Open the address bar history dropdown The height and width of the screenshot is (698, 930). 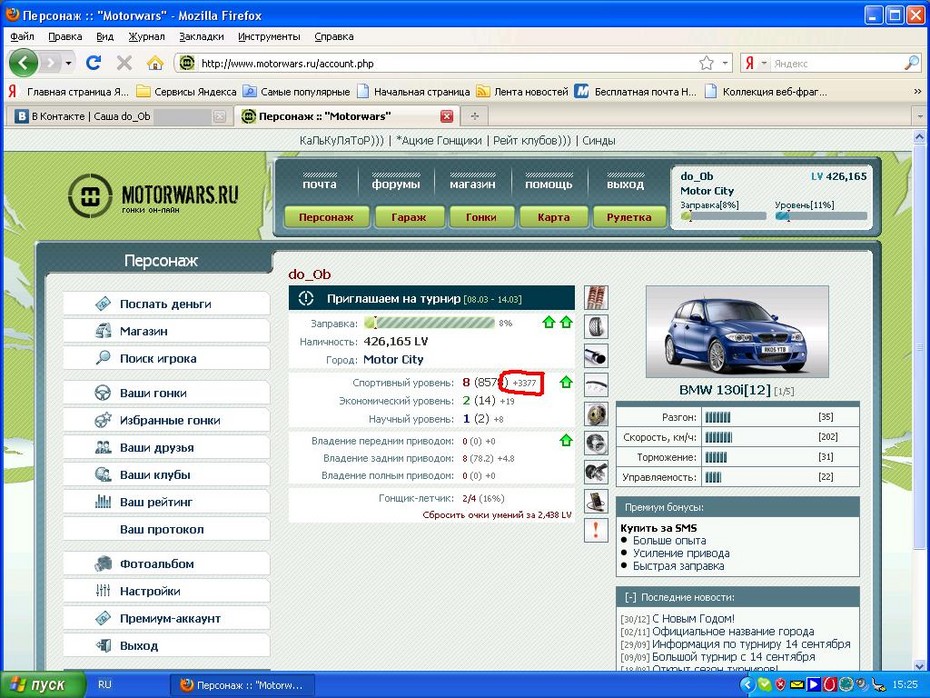(725, 63)
